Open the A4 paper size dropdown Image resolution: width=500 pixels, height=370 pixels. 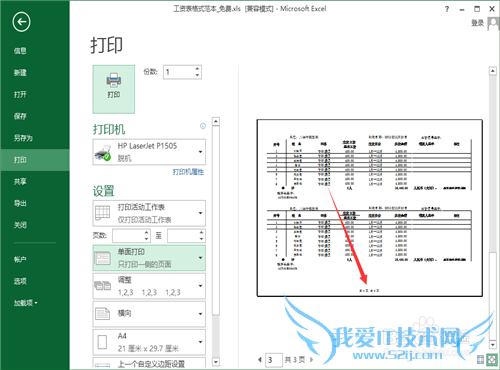point(149,342)
